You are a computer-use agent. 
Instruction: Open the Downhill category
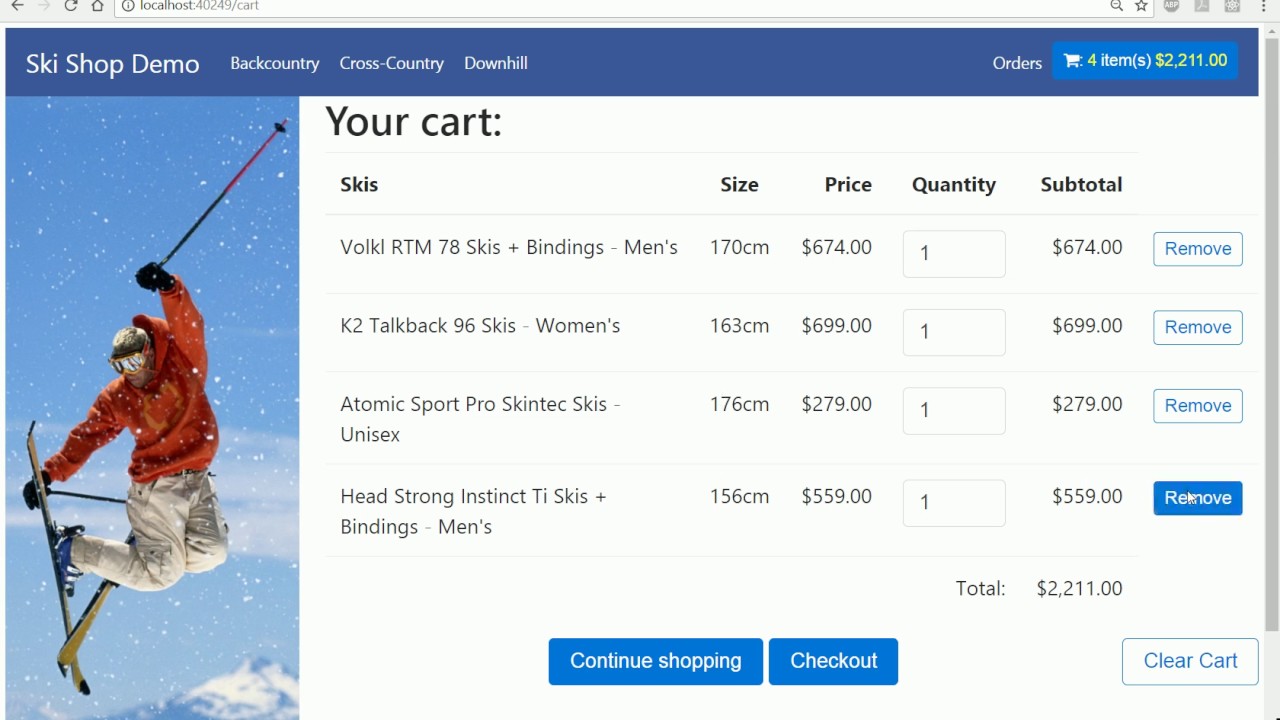click(495, 63)
